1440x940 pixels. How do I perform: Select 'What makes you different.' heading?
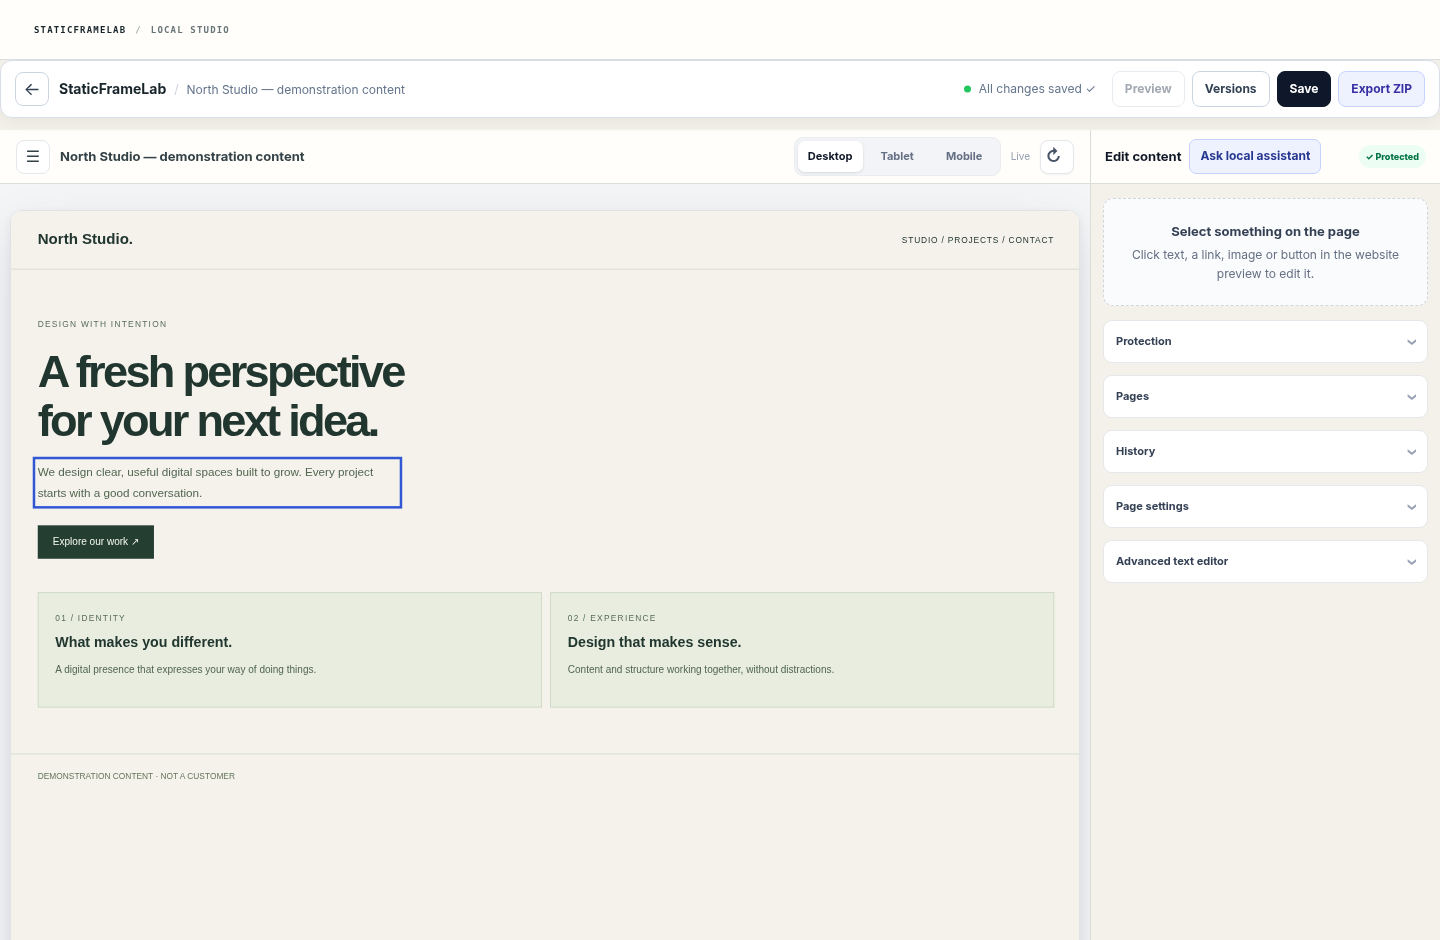(x=144, y=642)
